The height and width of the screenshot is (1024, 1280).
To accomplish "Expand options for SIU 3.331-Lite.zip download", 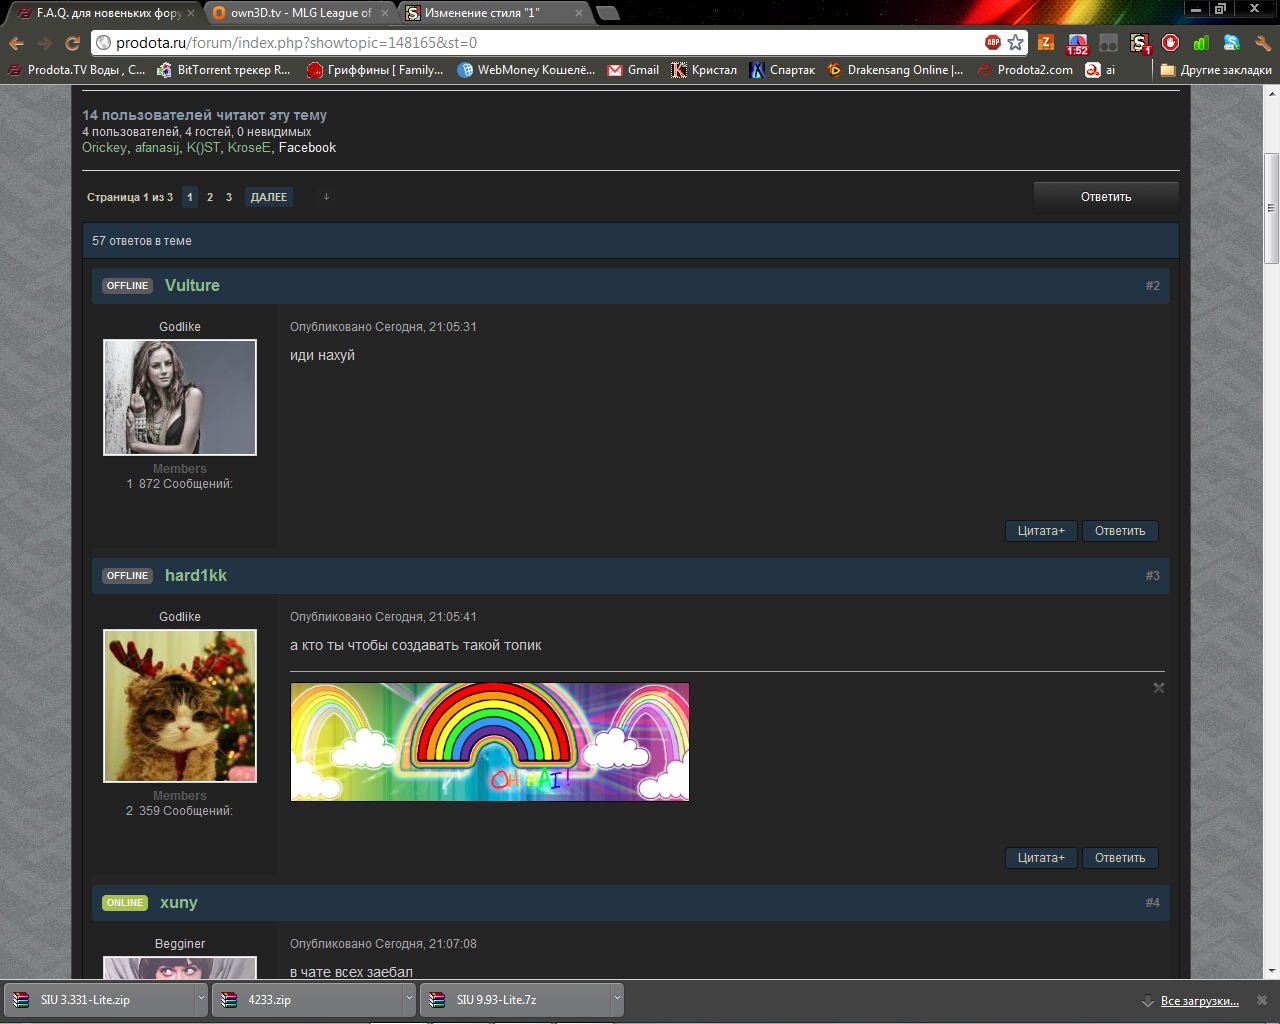I will click(x=201, y=999).
